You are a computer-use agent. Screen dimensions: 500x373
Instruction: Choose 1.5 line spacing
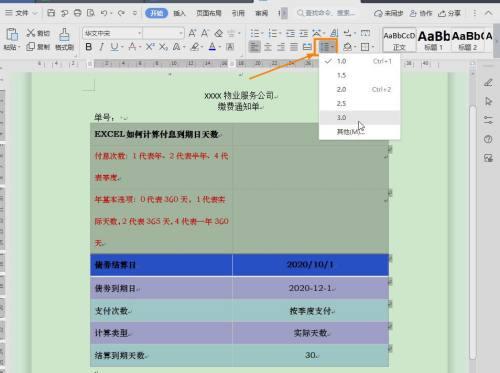359,75
